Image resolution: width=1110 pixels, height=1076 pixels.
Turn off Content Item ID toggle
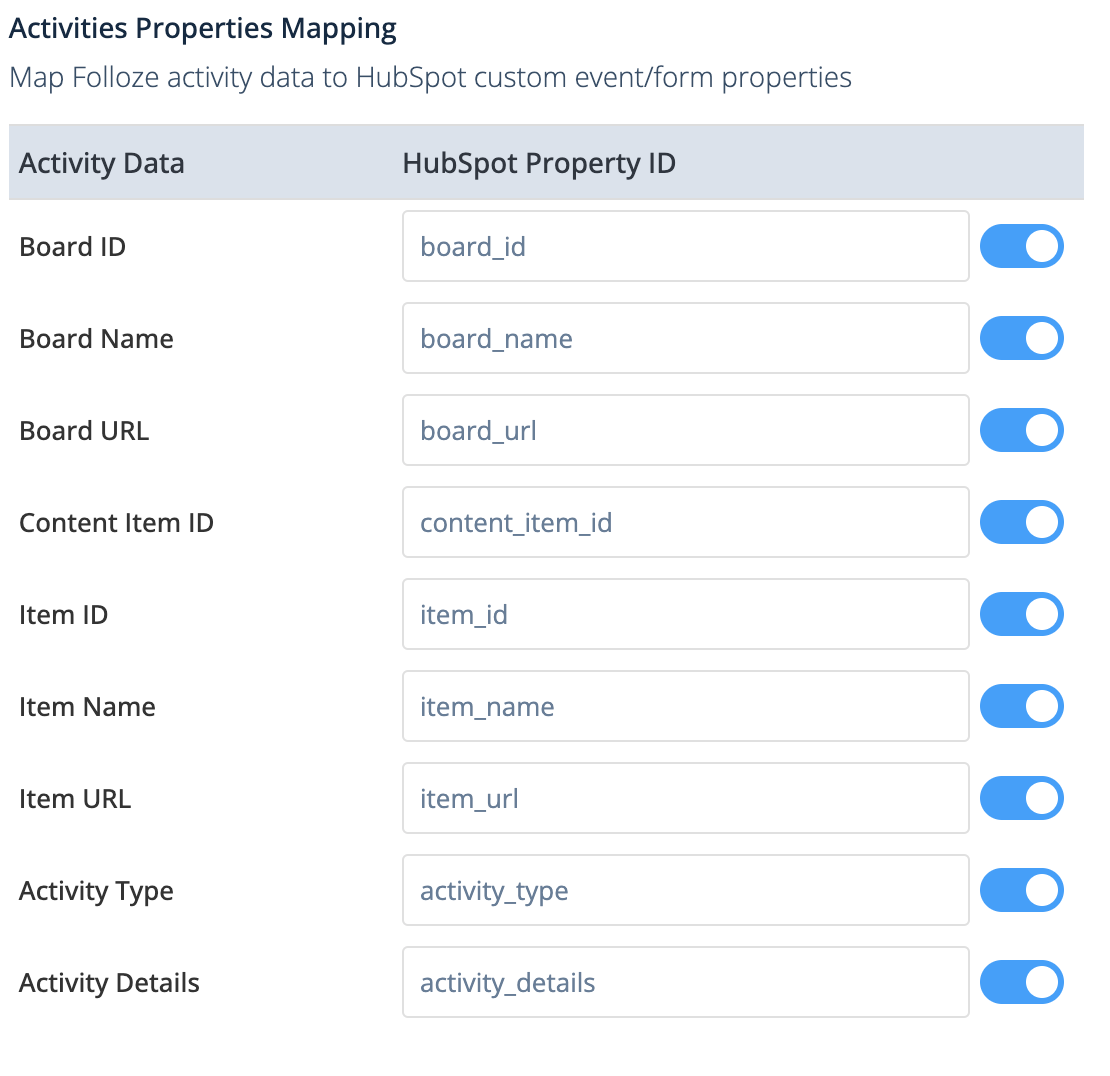point(1021,522)
